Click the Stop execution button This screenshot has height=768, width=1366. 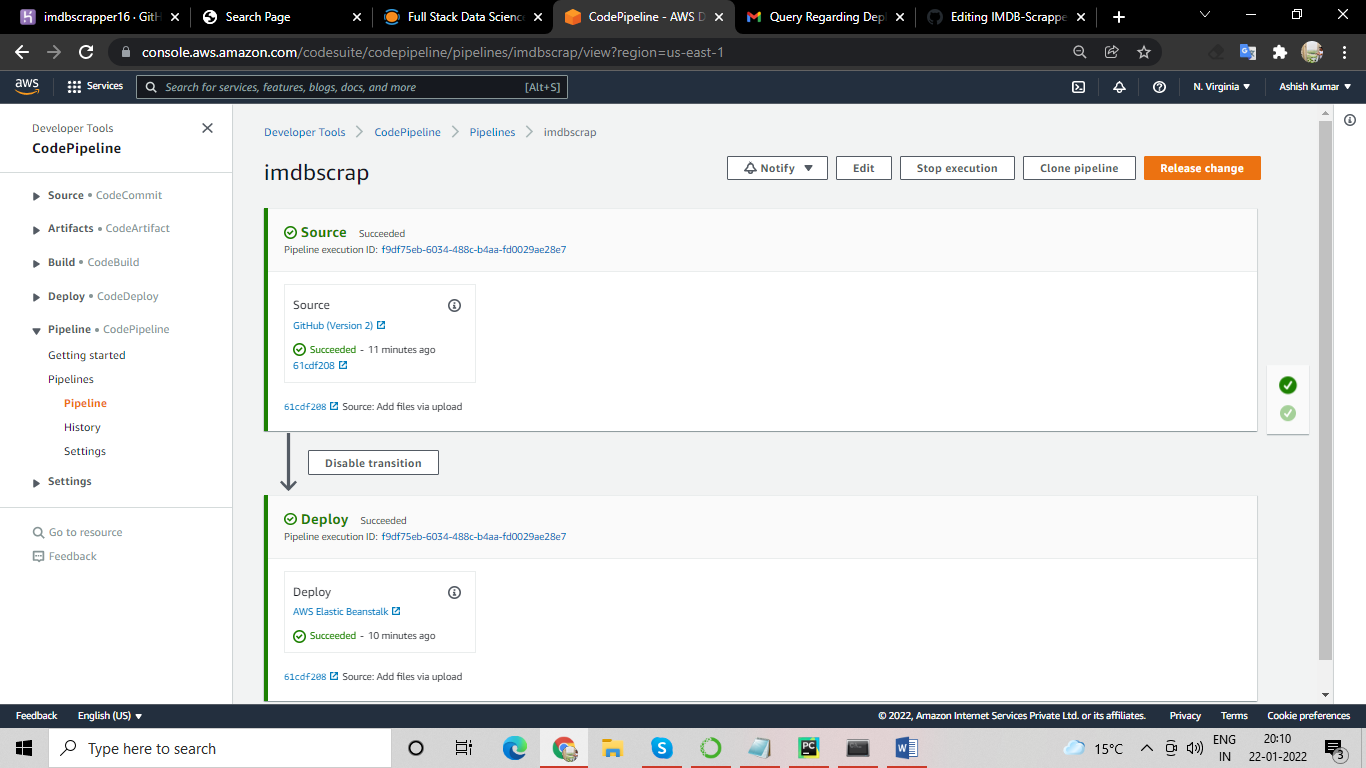[x=957, y=168]
